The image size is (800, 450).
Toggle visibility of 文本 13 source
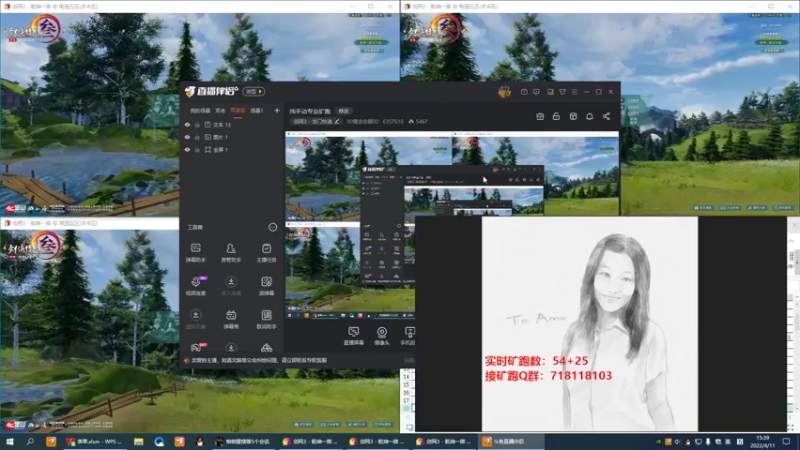point(187,125)
